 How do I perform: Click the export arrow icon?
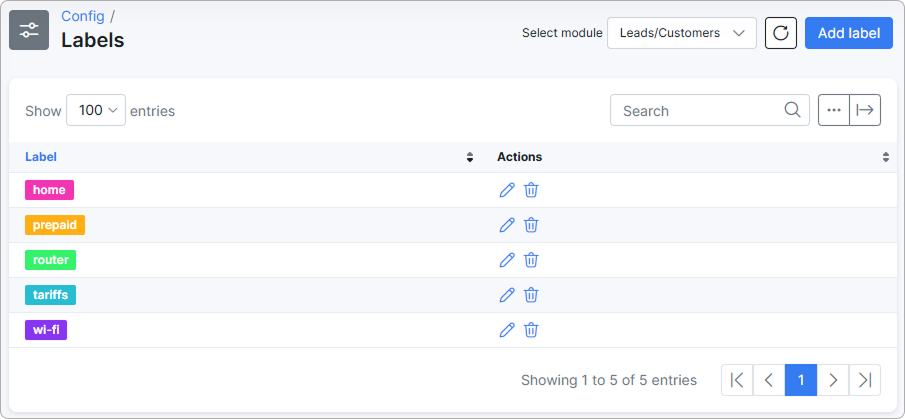pos(865,110)
